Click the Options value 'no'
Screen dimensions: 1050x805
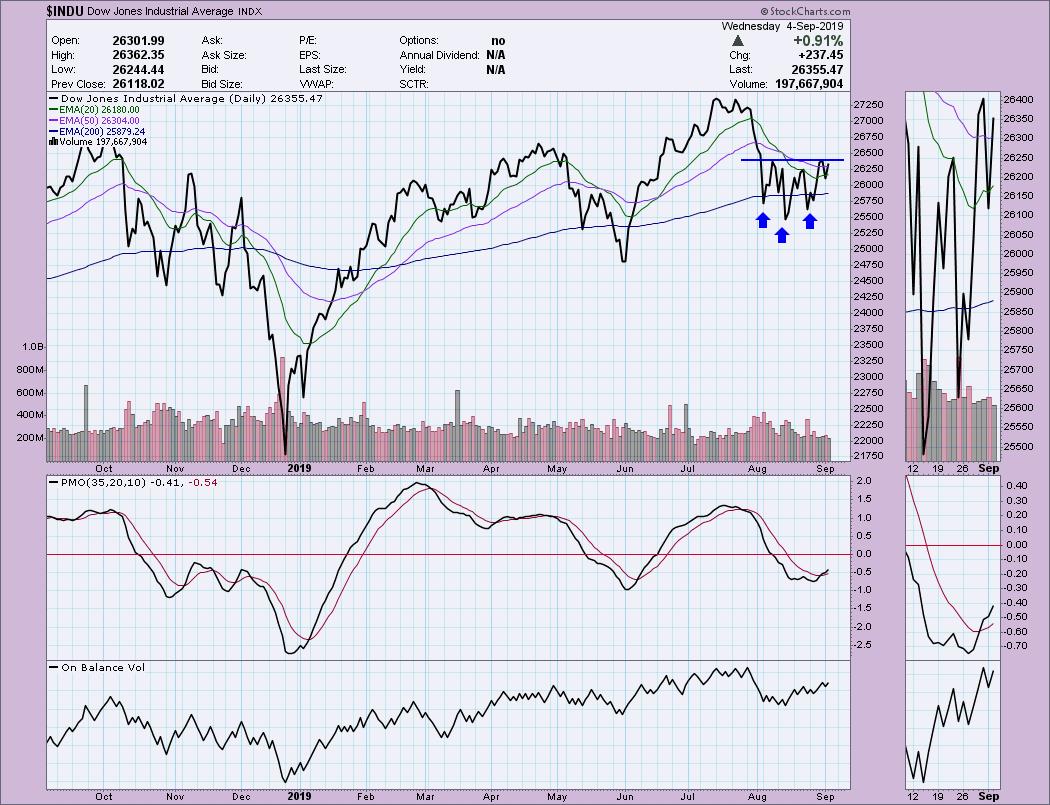498,41
